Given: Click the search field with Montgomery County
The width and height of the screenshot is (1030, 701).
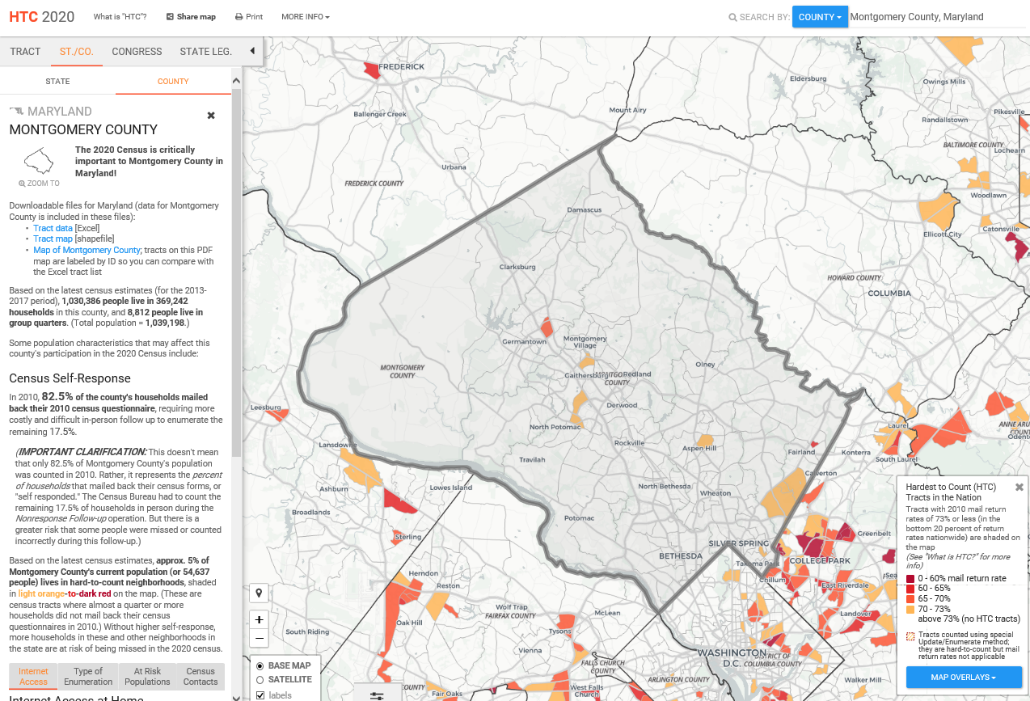Looking at the screenshot, I should point(935,17).
